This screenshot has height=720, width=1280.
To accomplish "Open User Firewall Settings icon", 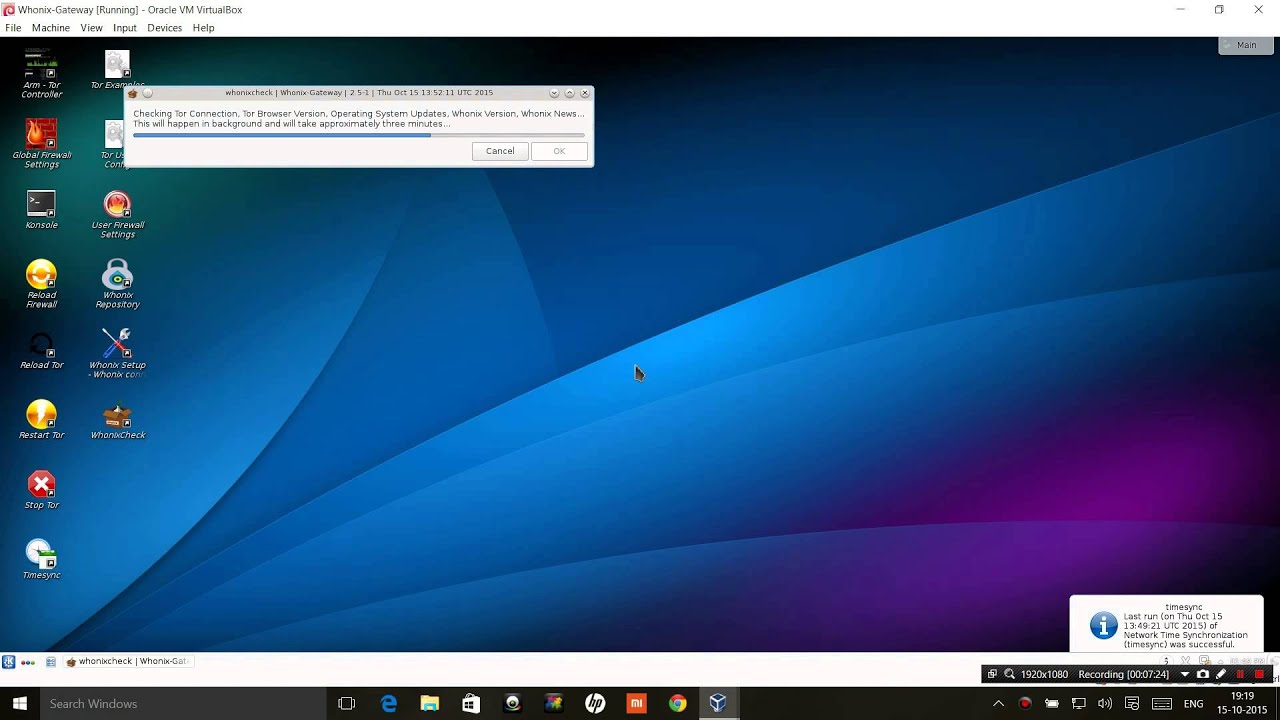I will [x=117, y=214].
